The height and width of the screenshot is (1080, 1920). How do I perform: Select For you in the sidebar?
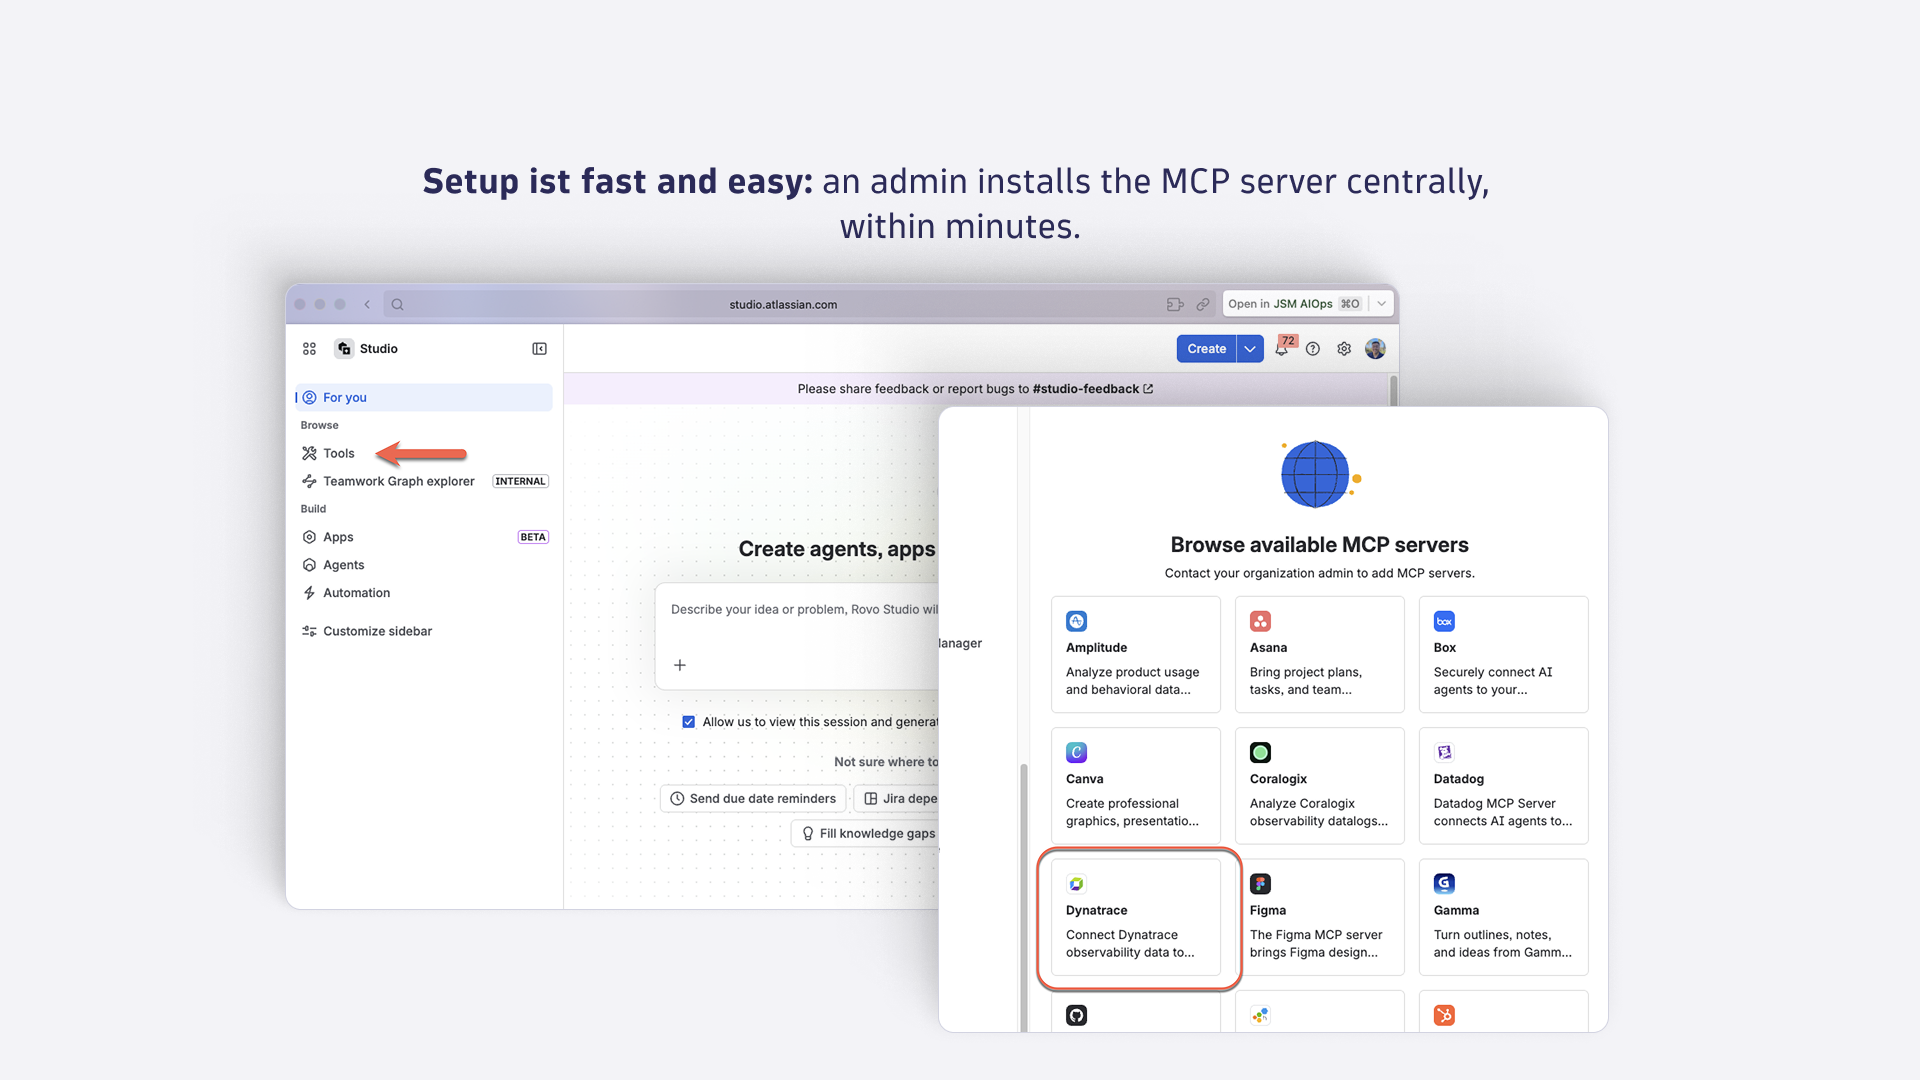tap(424, 398)
